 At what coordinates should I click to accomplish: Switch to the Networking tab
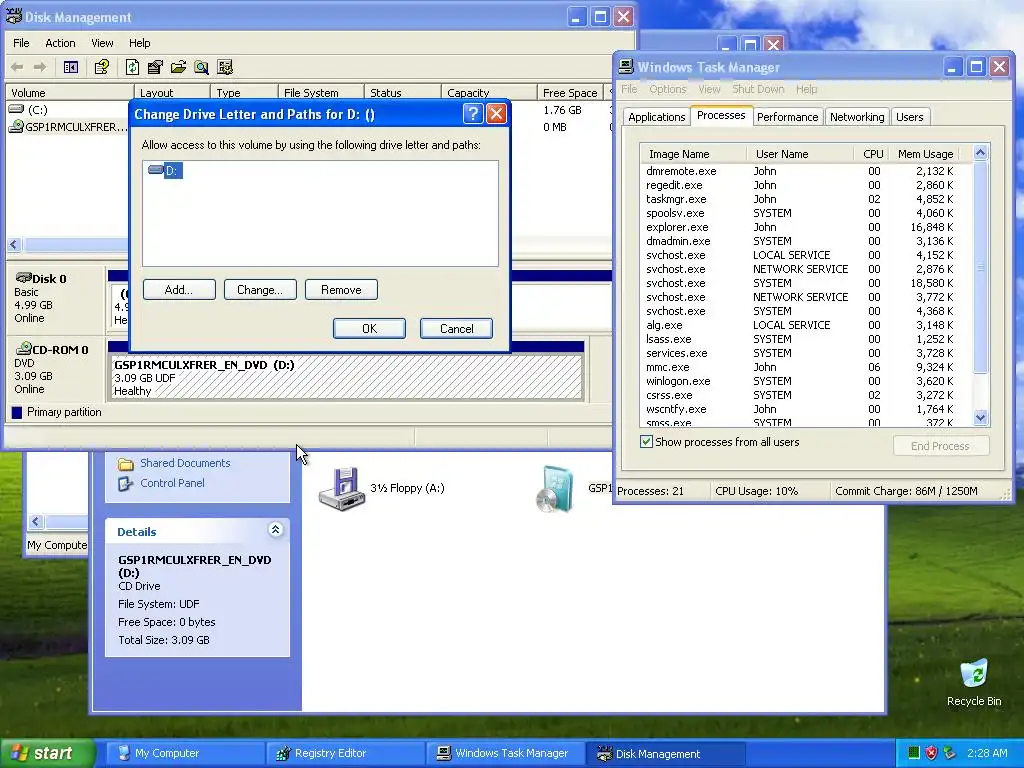[x=857, y=117]
